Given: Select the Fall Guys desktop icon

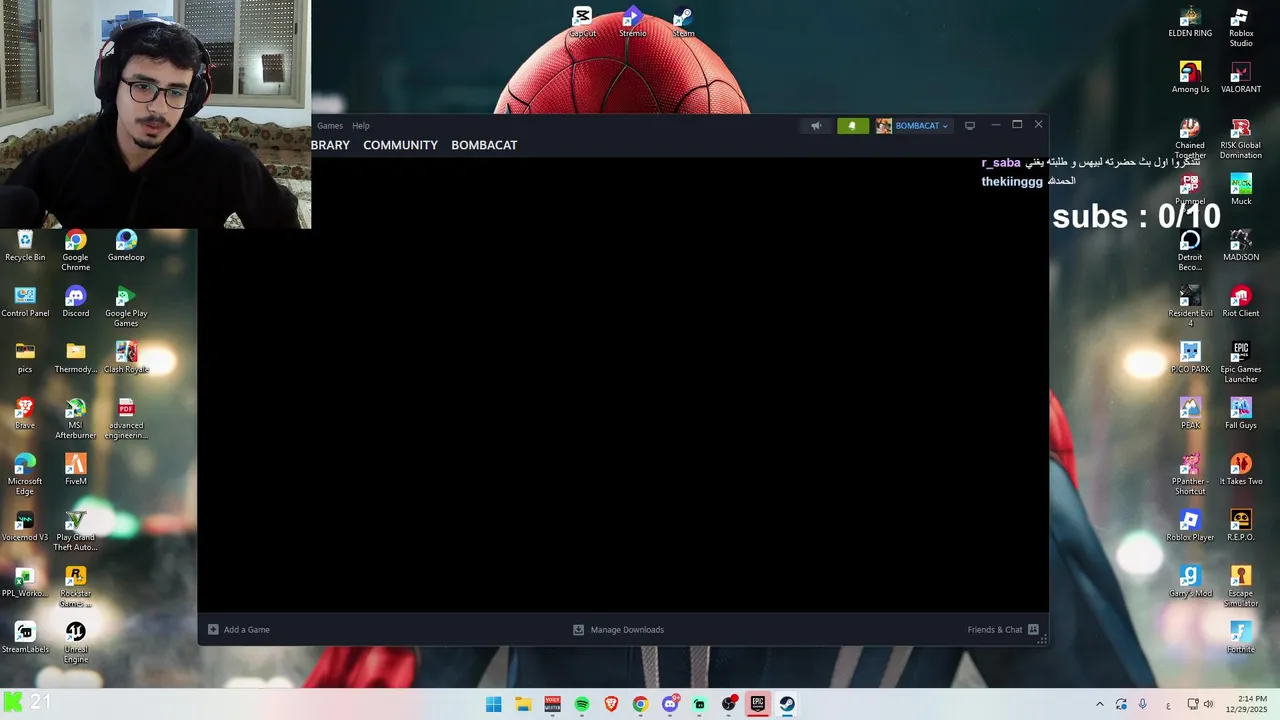Looking at the screenshot, I should (x=1241, y=414).
